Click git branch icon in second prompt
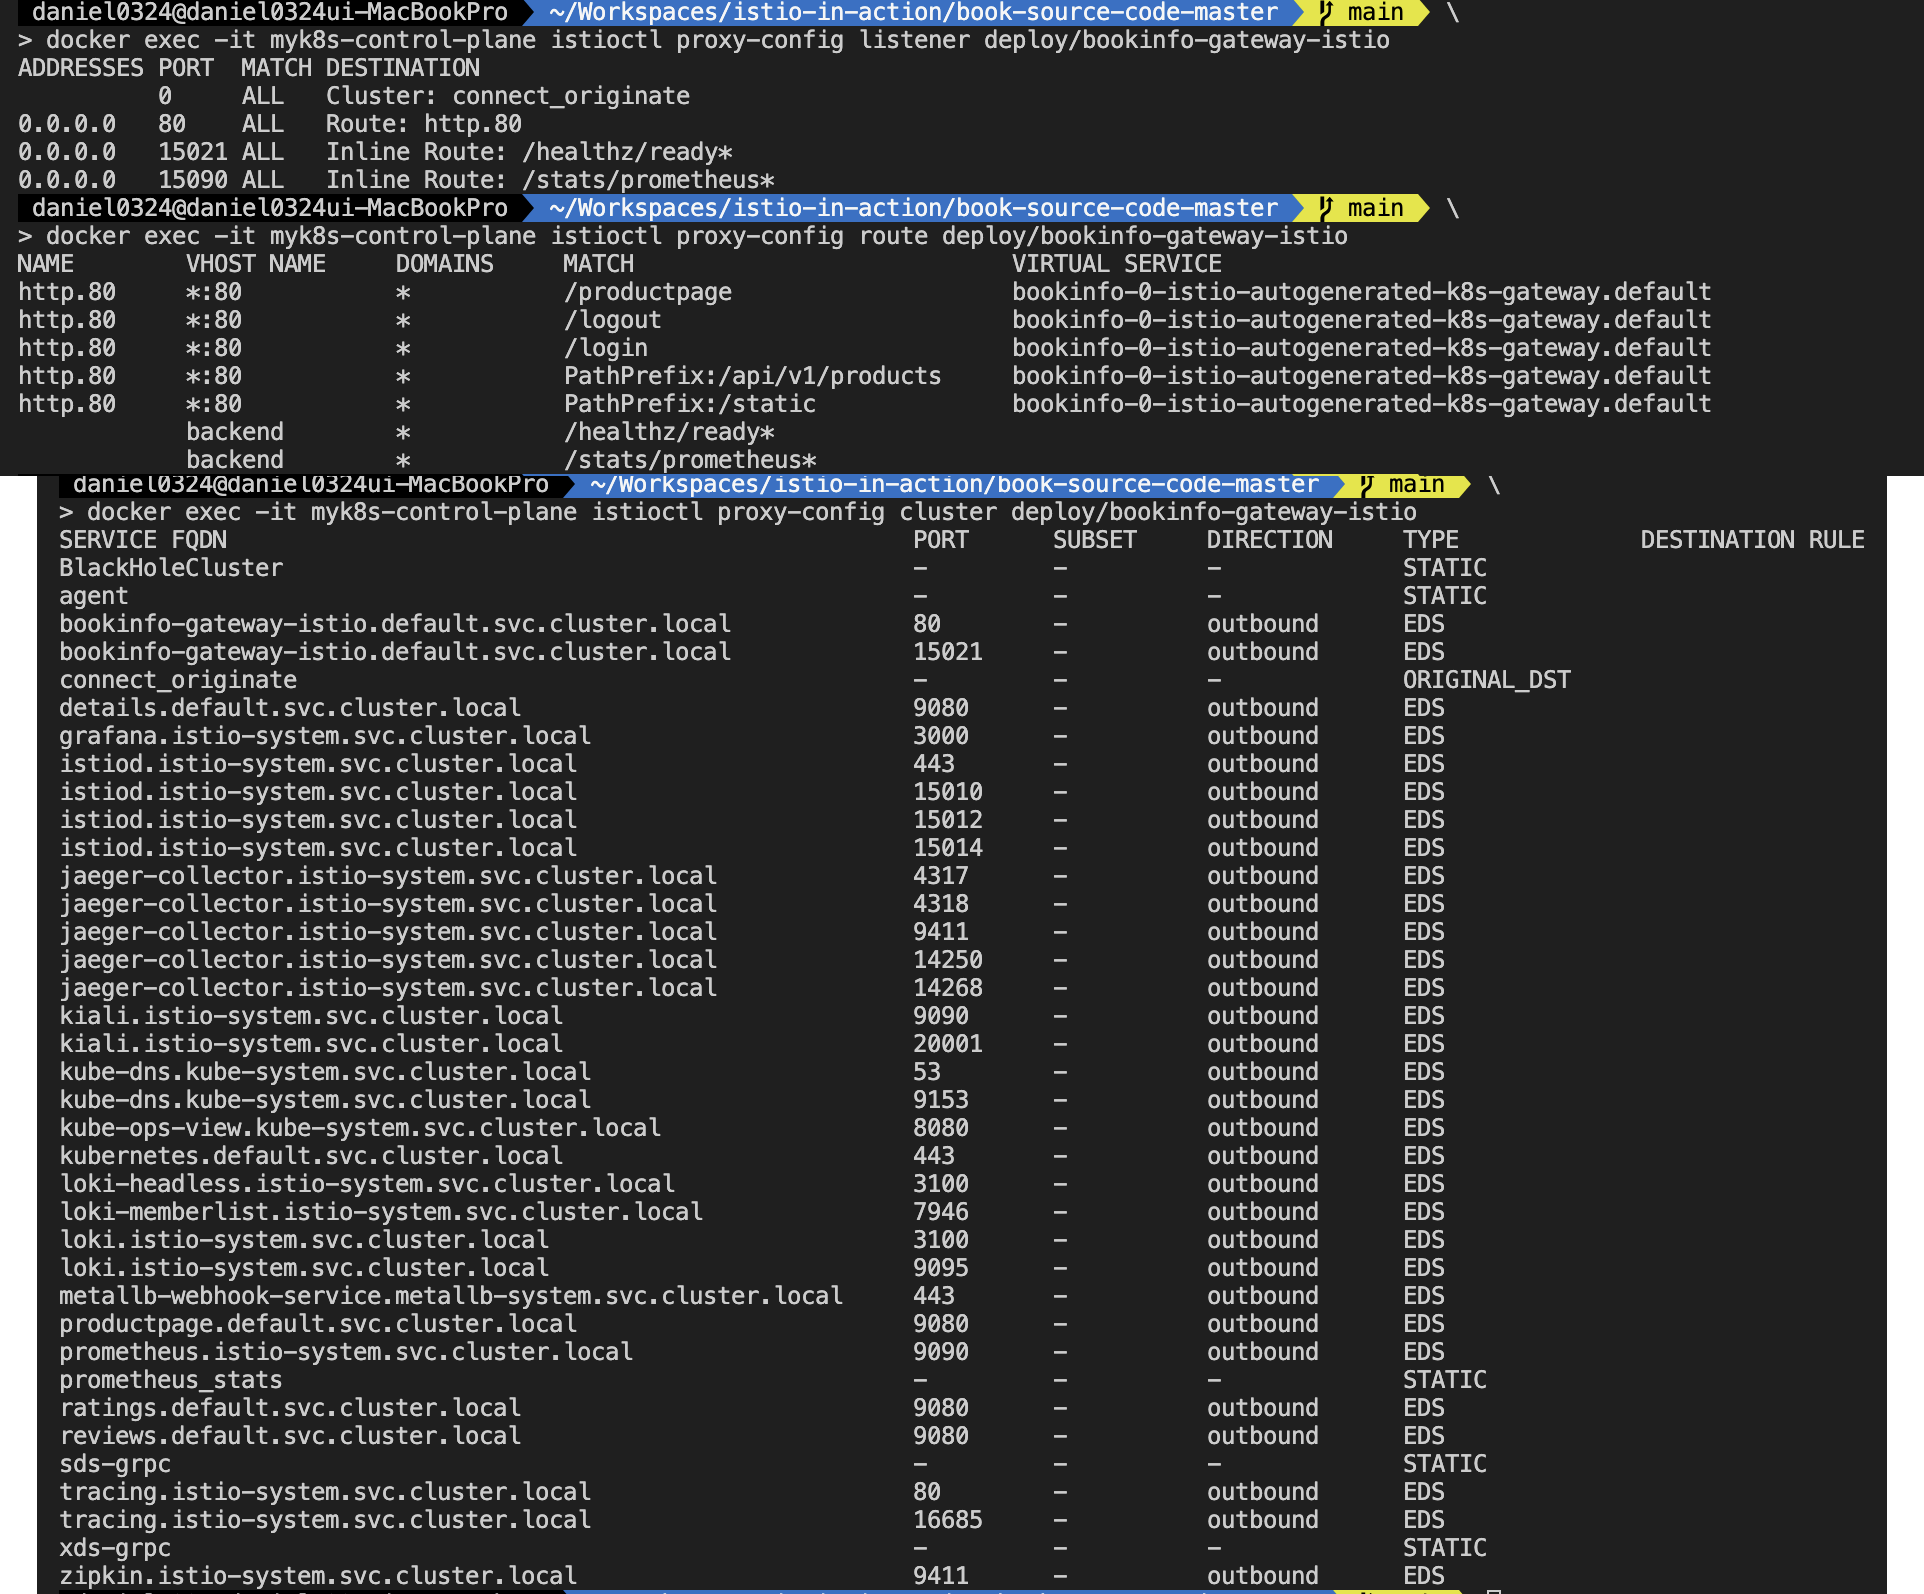1924x1594 pixels. 1326,208
